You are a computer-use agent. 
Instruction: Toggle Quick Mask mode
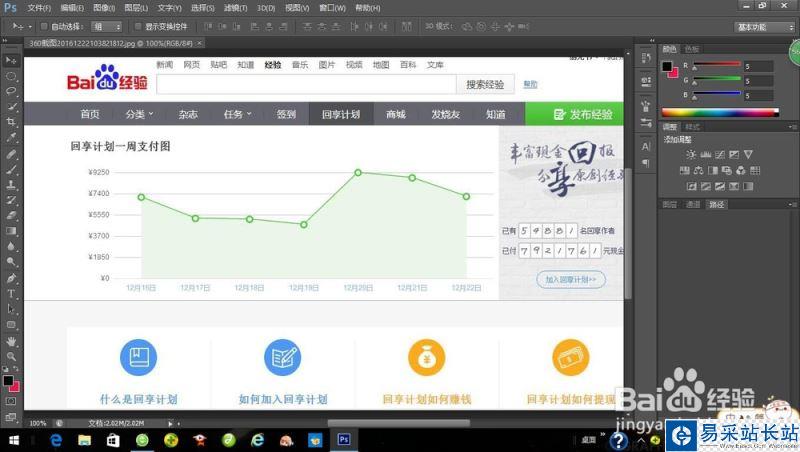11,401
